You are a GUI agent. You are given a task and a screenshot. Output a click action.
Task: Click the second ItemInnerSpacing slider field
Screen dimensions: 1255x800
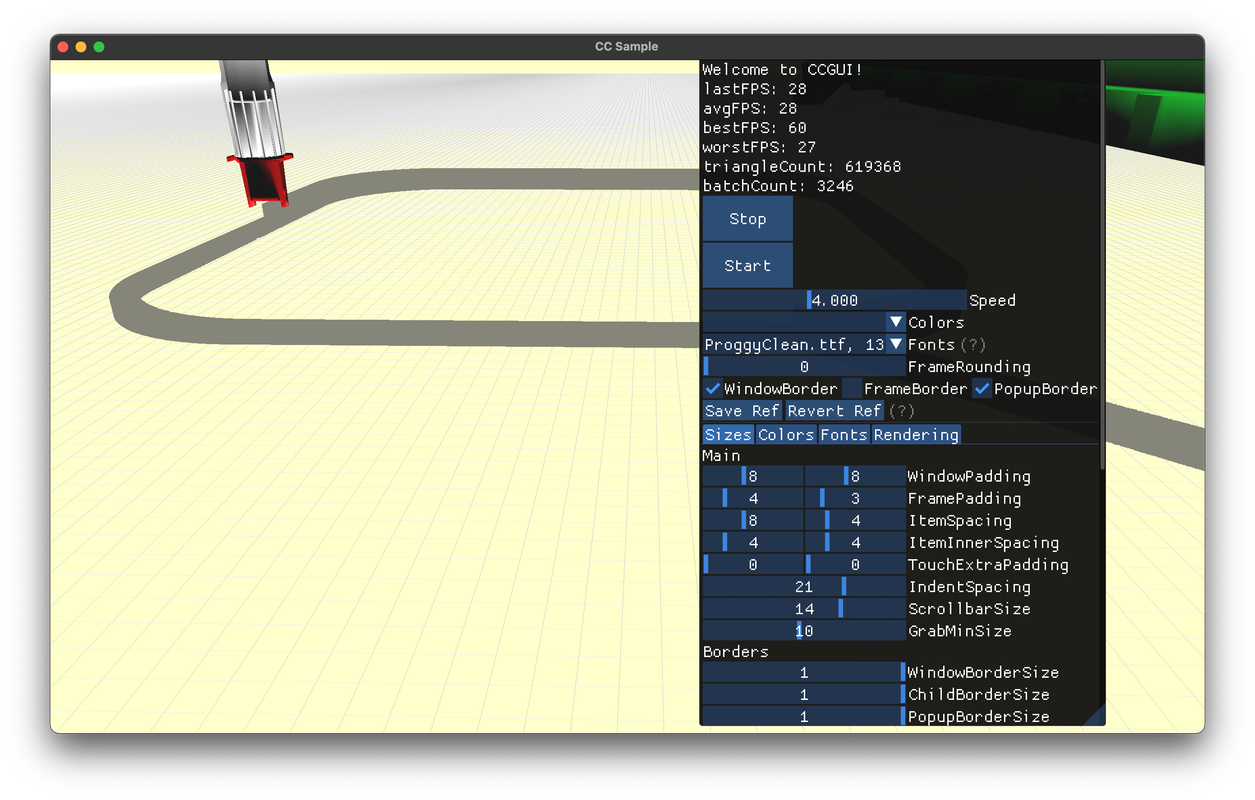tap(855, 542)
